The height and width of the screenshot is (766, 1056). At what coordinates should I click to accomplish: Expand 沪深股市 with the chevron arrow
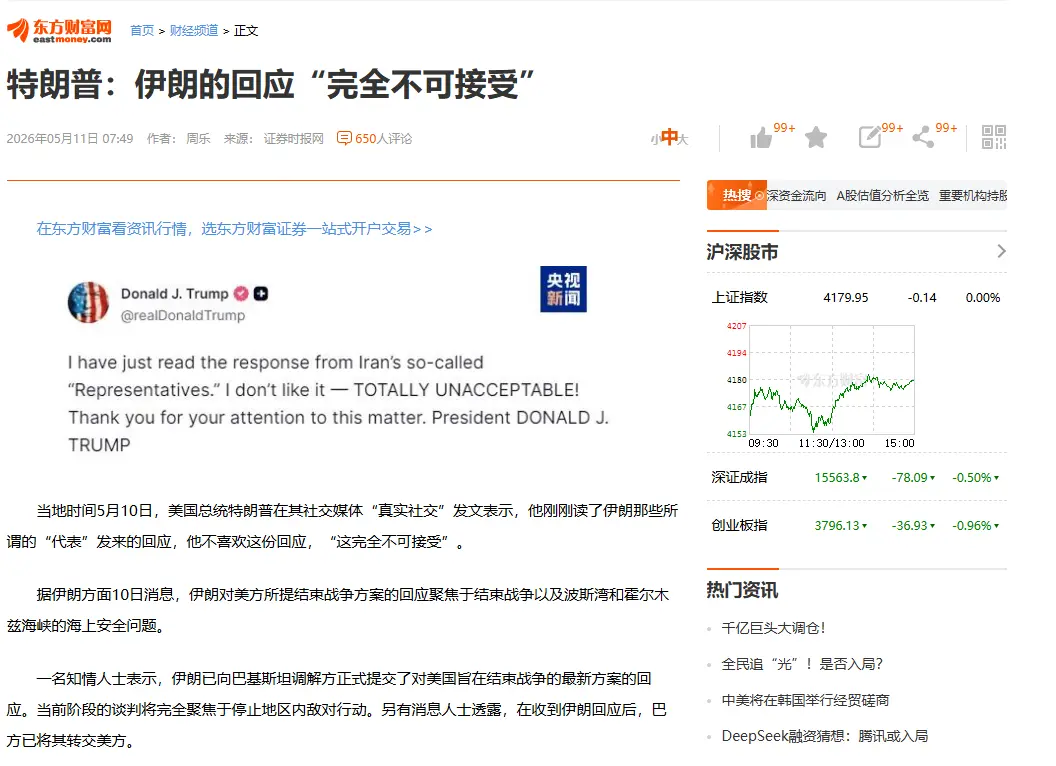[1001, 251]
